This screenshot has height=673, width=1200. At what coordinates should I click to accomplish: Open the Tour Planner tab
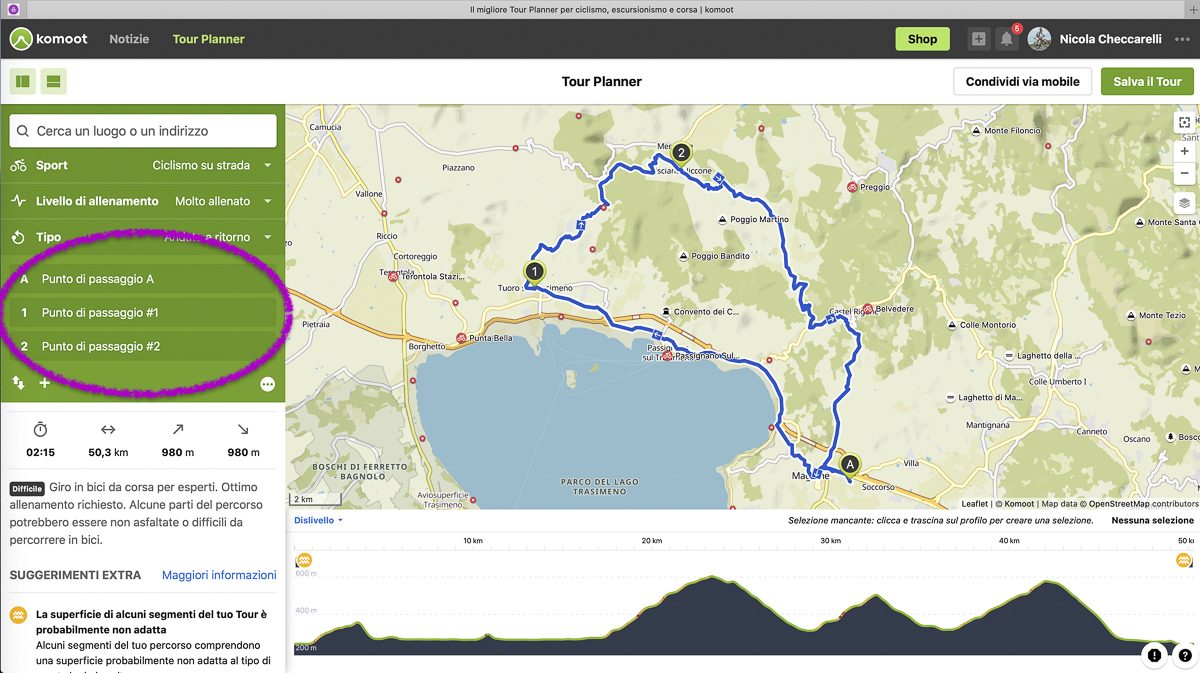click(x=208, y=39)
